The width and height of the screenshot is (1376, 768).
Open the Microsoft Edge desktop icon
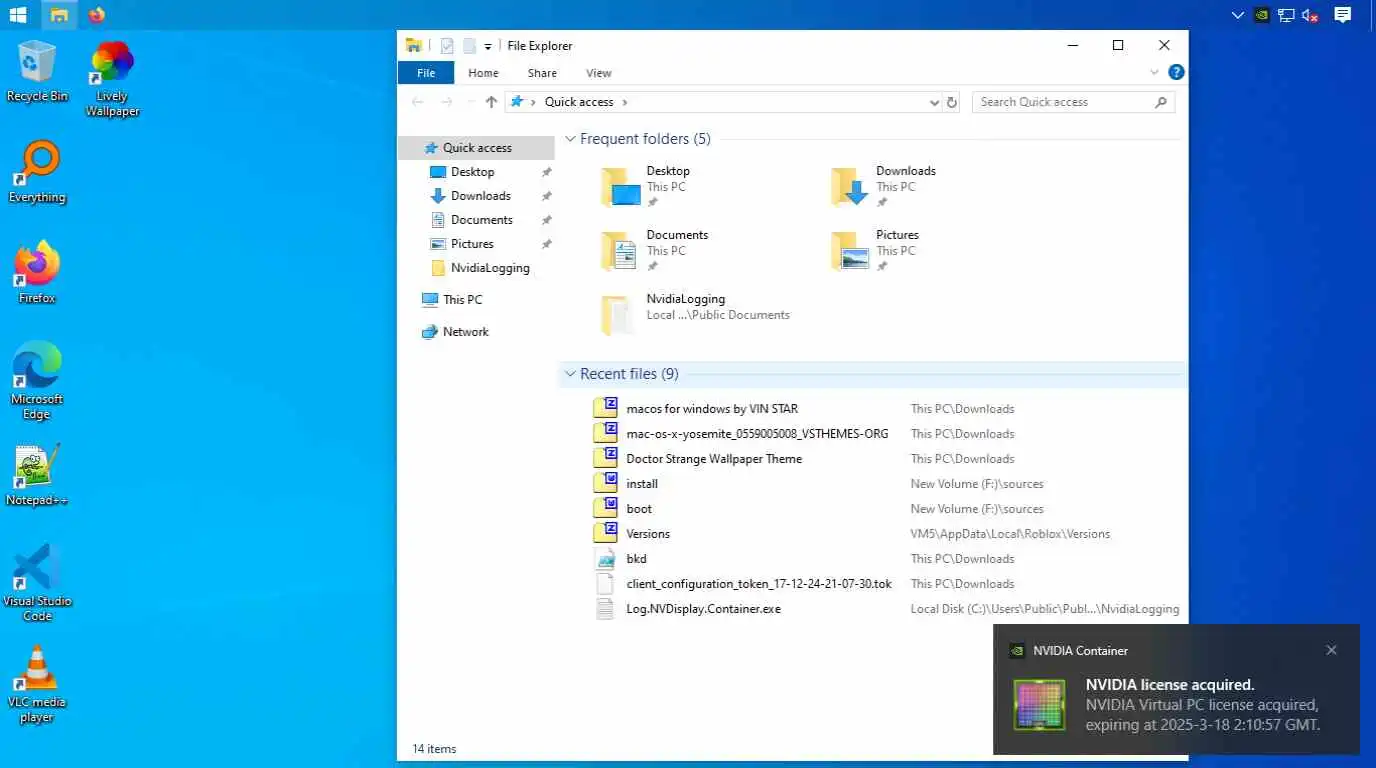coord(37,381)
